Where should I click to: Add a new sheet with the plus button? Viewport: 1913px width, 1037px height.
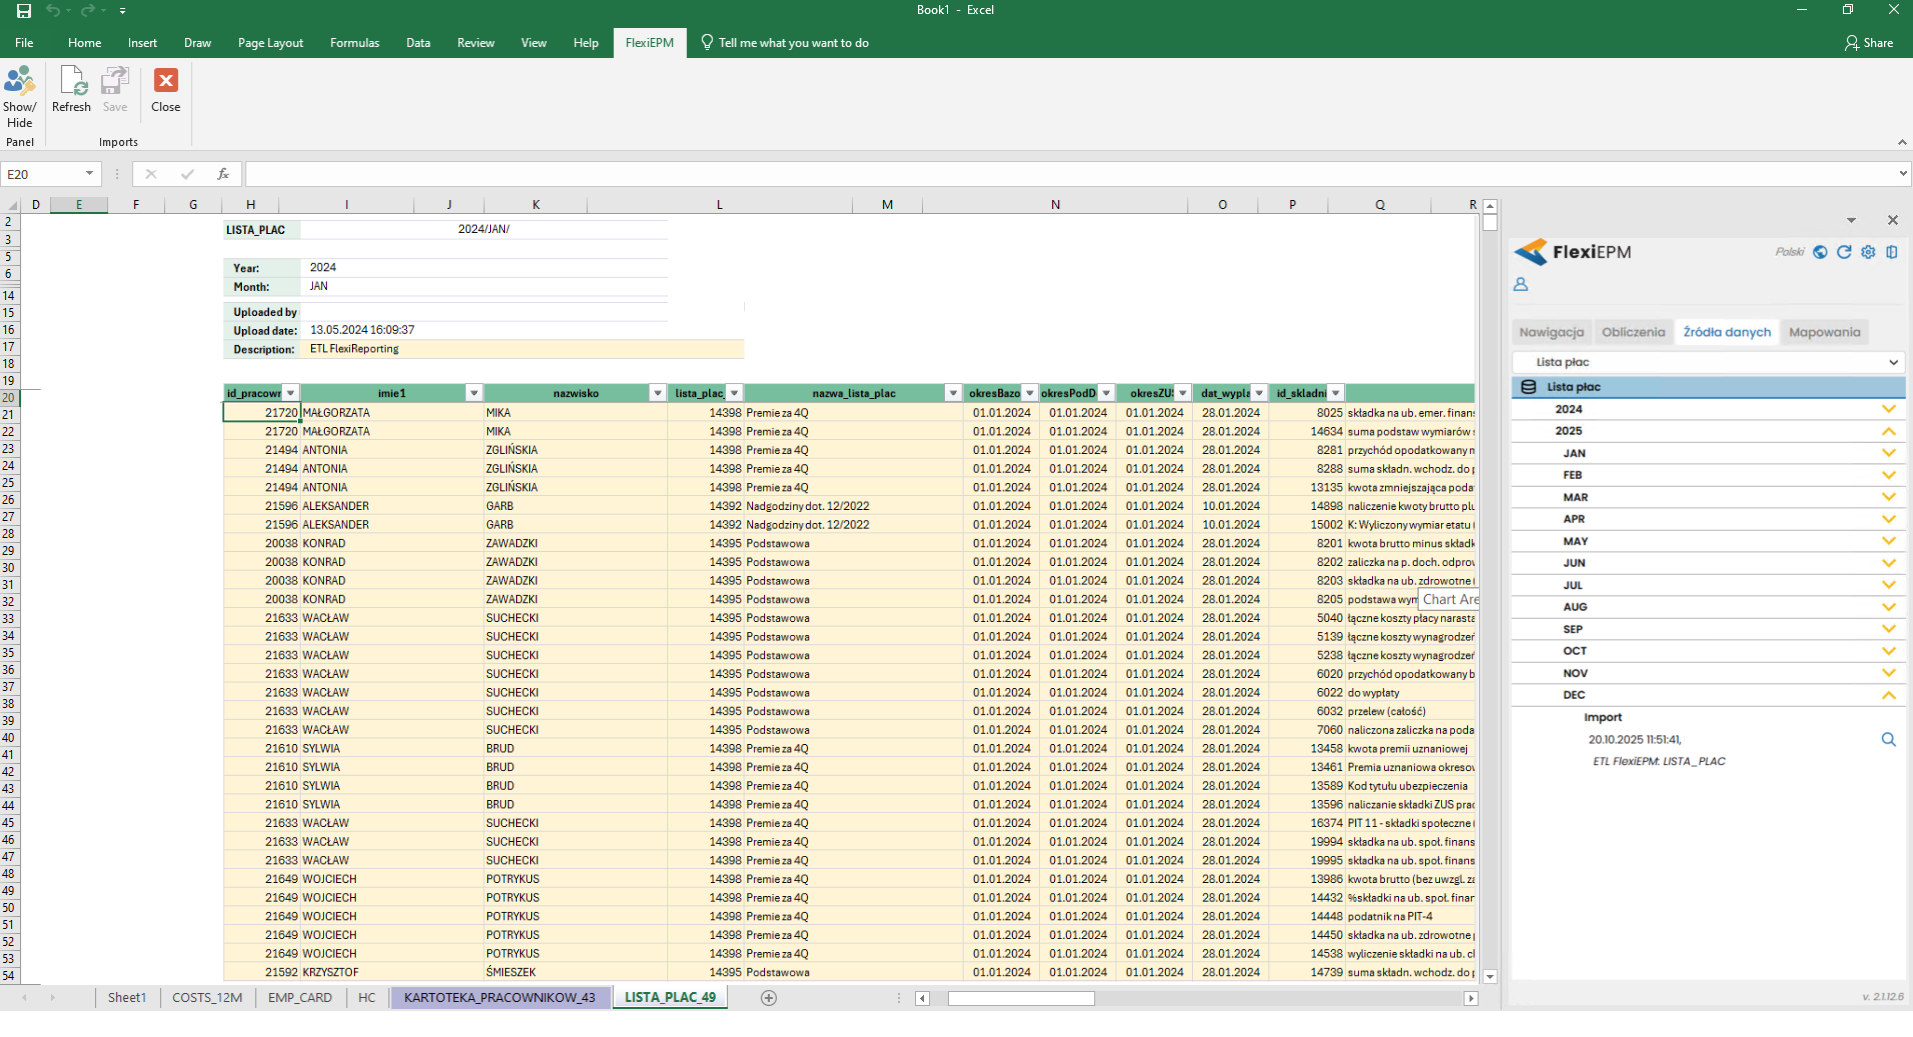769,998
